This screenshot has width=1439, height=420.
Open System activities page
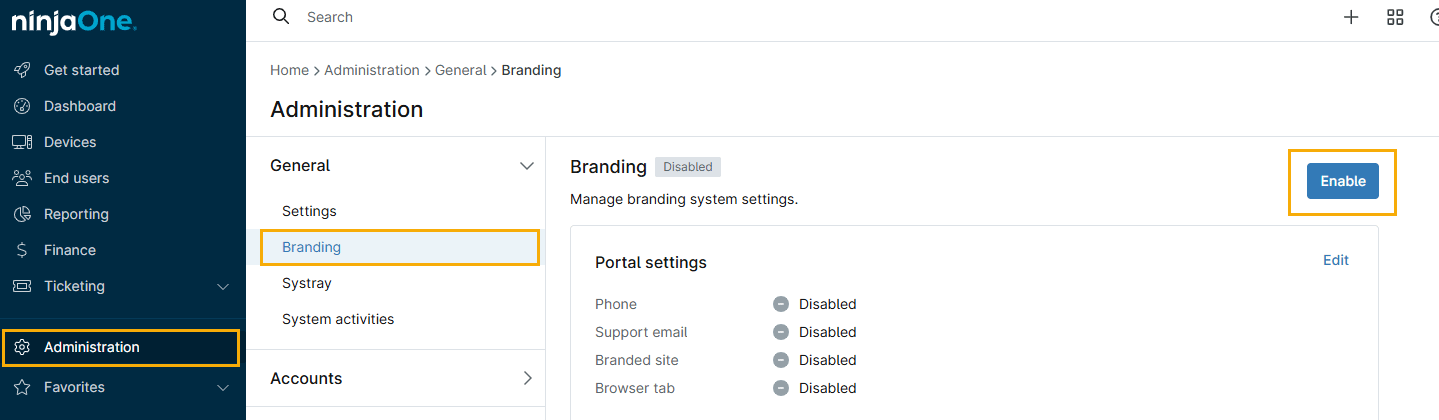338,319
